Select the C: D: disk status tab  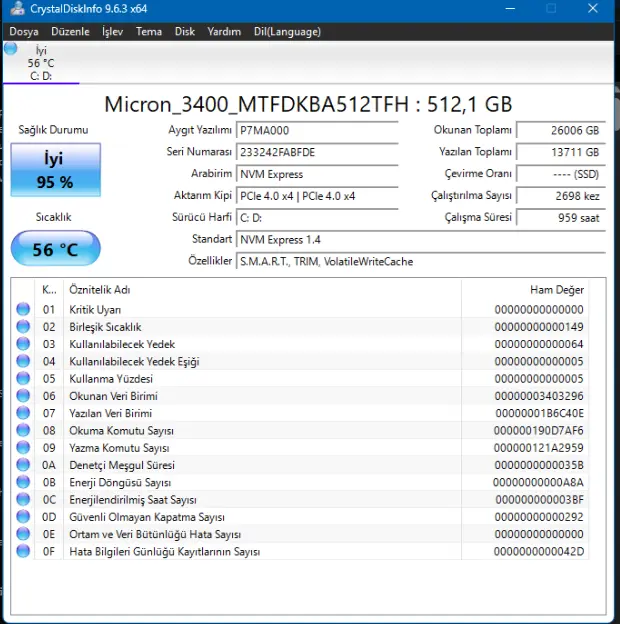tap(41, 63)
